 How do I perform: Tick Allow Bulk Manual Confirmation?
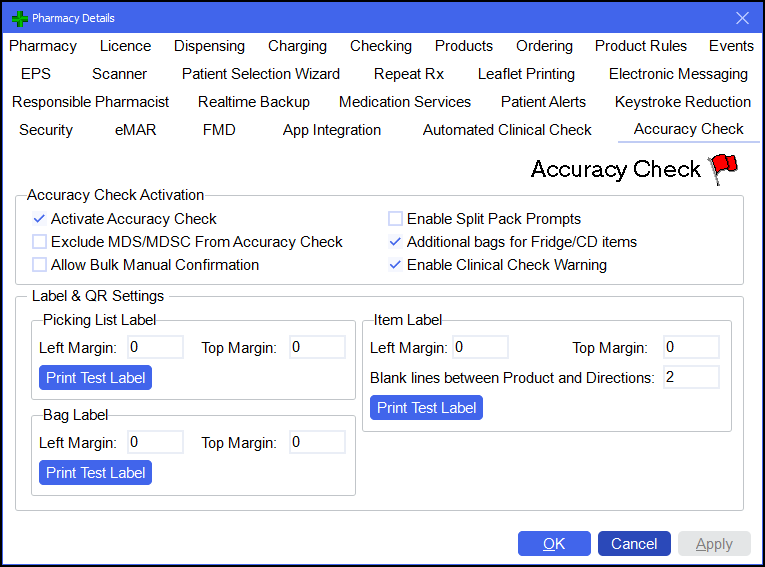coord(40,265)
